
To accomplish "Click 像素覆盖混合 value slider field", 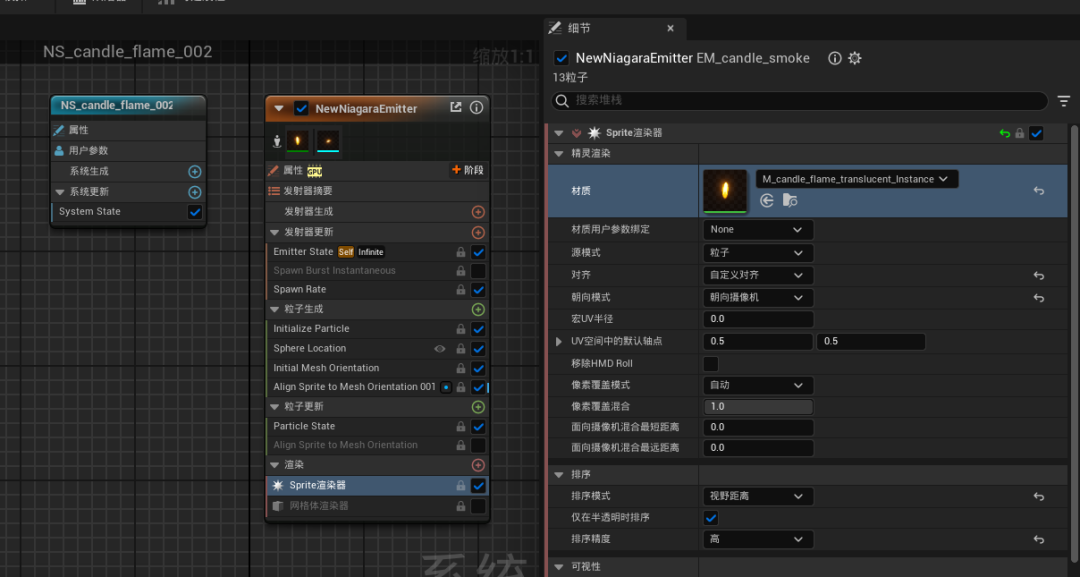I will pyautogui.click(x=758, y=407).
